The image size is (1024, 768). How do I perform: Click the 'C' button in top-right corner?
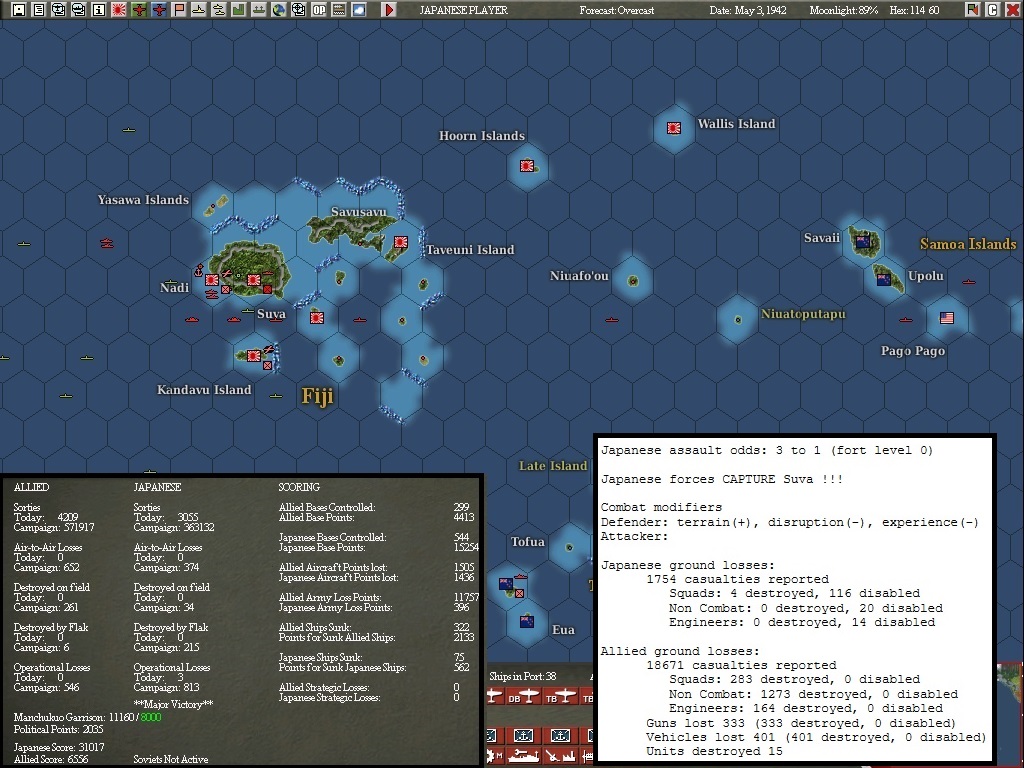(x=992, y=10)
